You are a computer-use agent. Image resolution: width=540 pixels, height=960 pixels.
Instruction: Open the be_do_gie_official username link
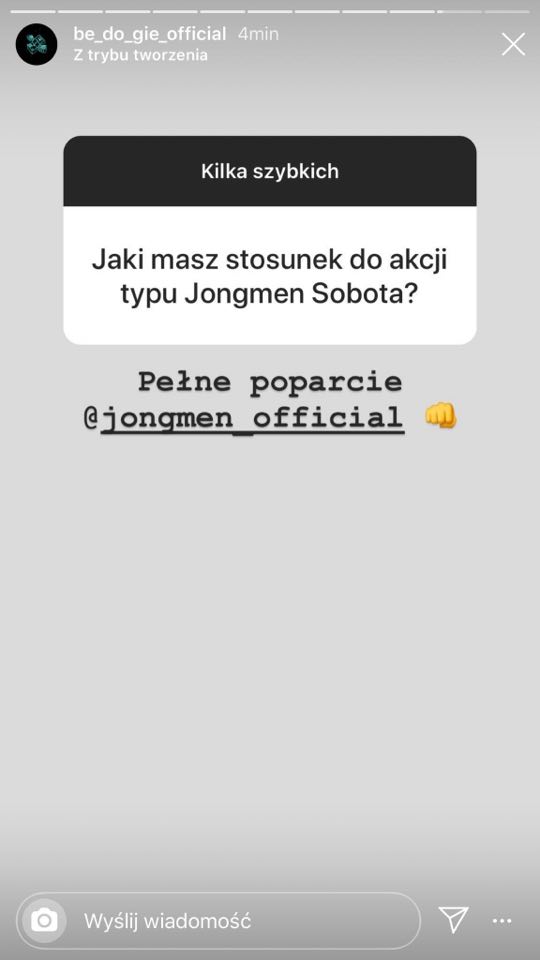pos(149,34)
